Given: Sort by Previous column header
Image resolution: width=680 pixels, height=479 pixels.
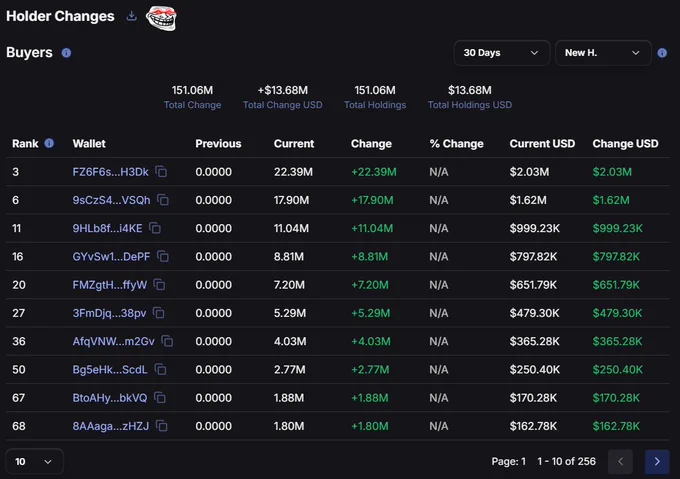Looking at the screenshot, I should tap(218, 143).
